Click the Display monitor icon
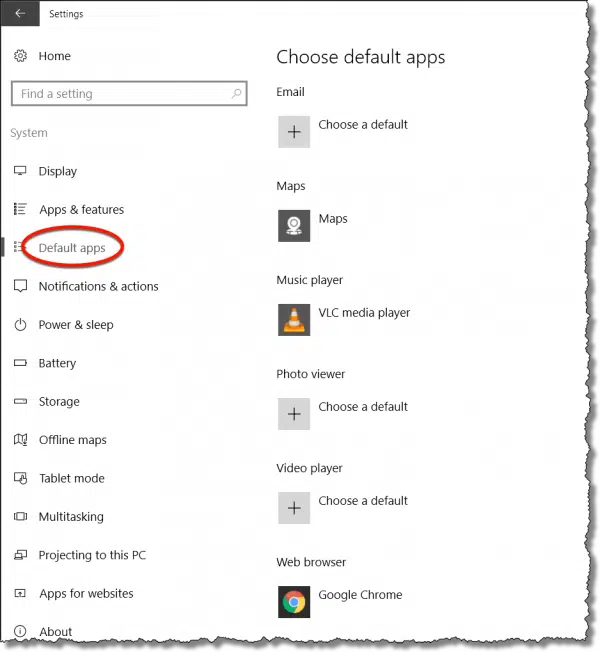 (20, 170)
